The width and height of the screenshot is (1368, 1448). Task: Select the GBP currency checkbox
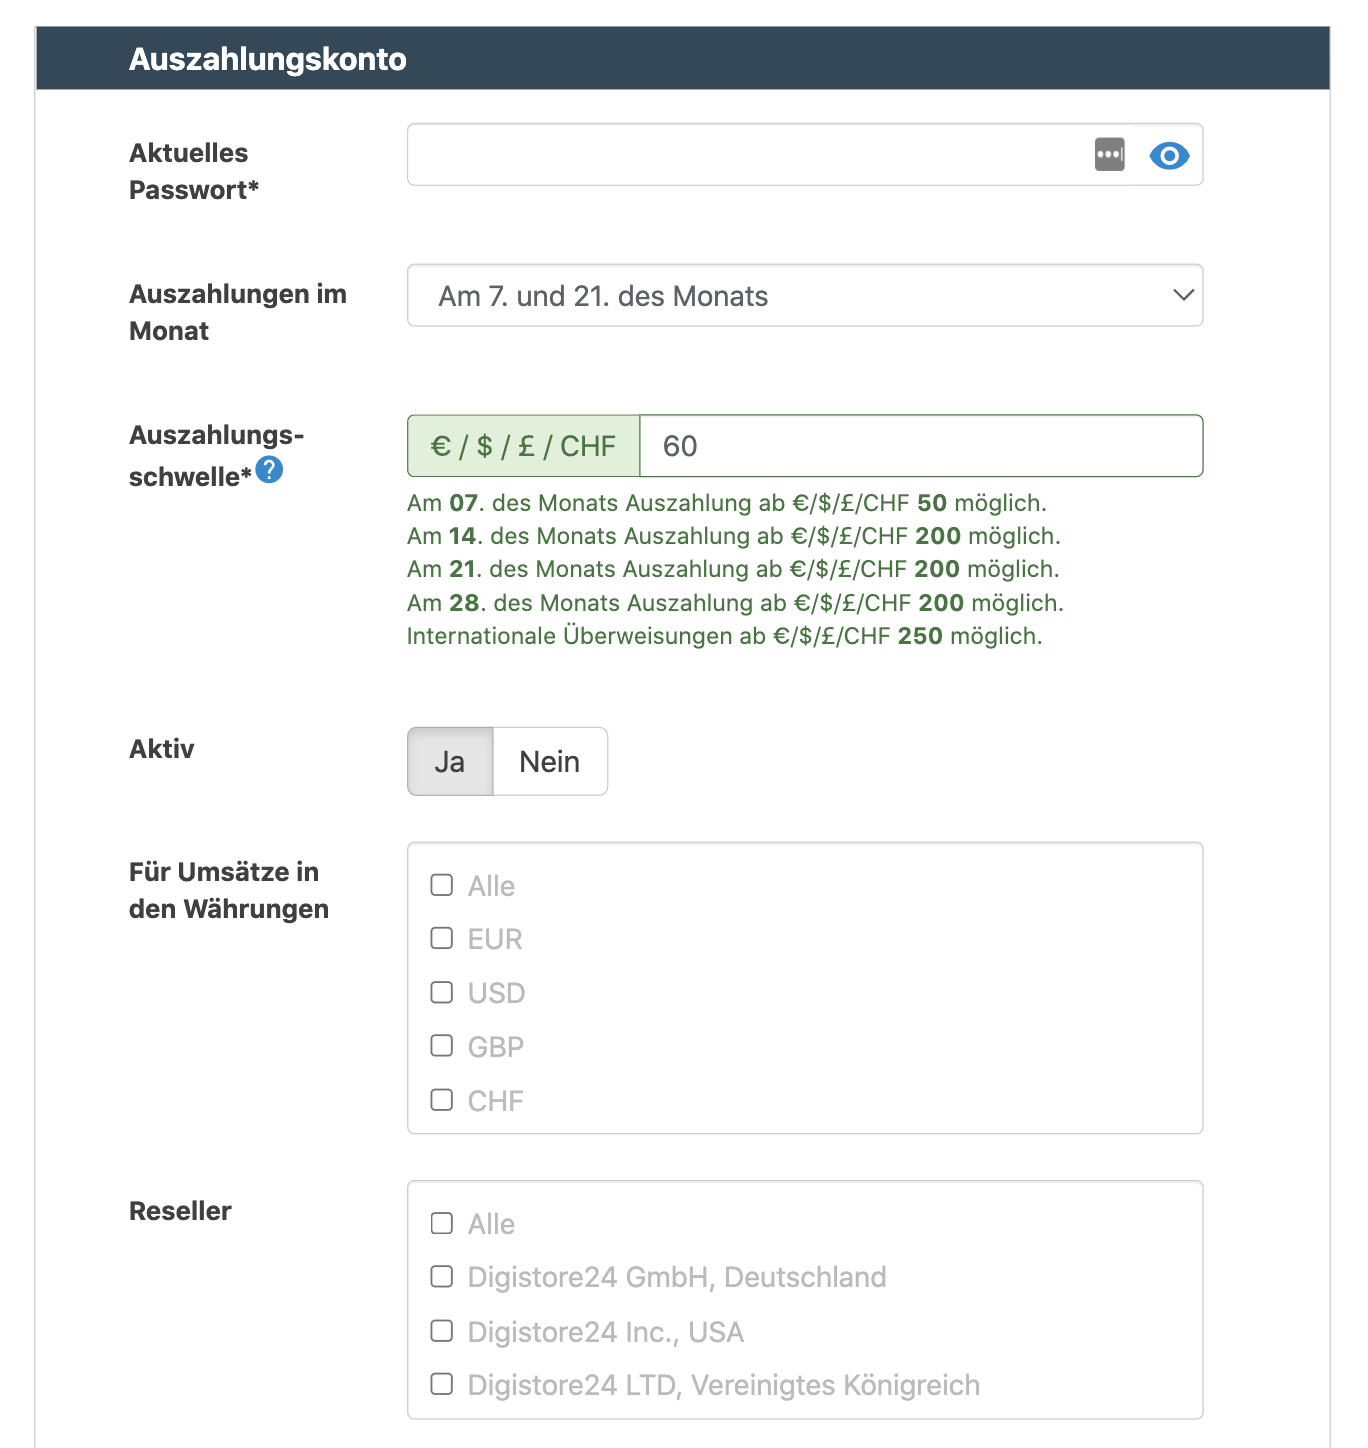[x=442, y=1046]
